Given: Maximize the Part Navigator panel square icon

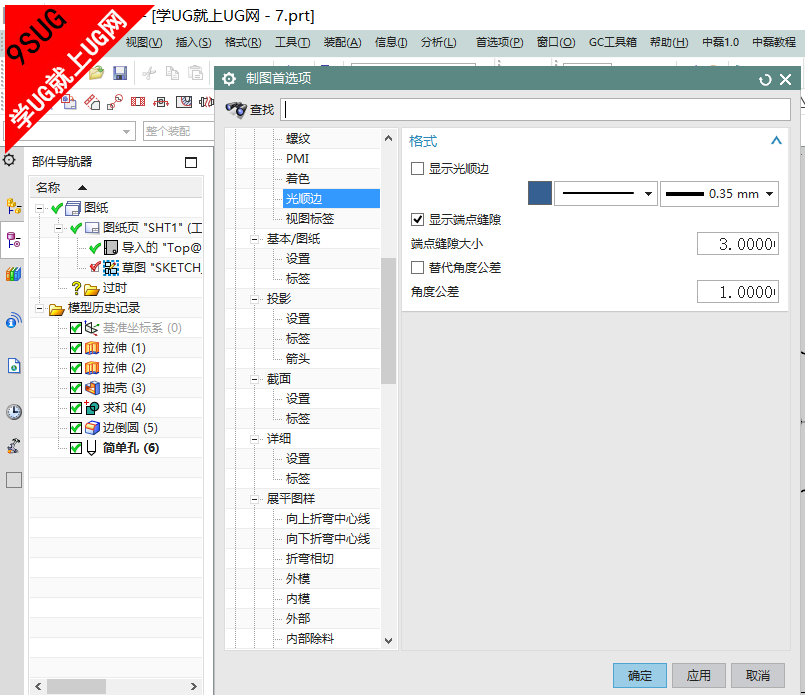Looking at the screenshot, I should point(191,163).
